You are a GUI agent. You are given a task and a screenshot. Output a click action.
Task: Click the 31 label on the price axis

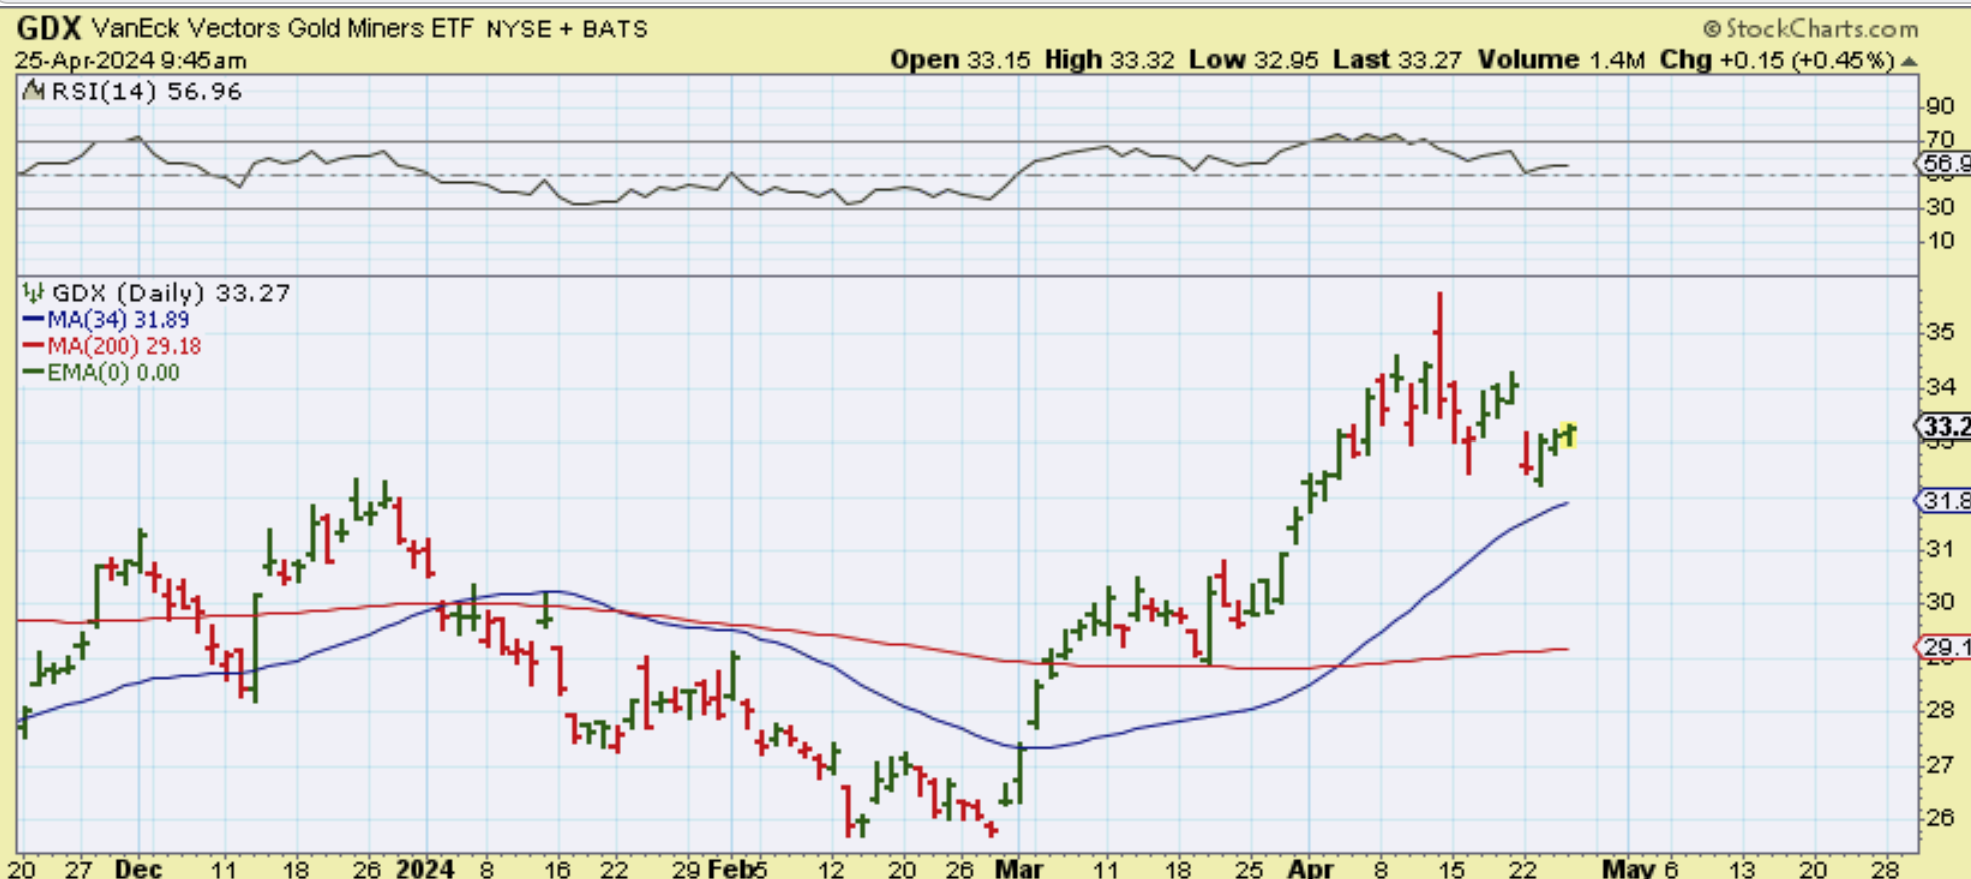point(1939,549)
